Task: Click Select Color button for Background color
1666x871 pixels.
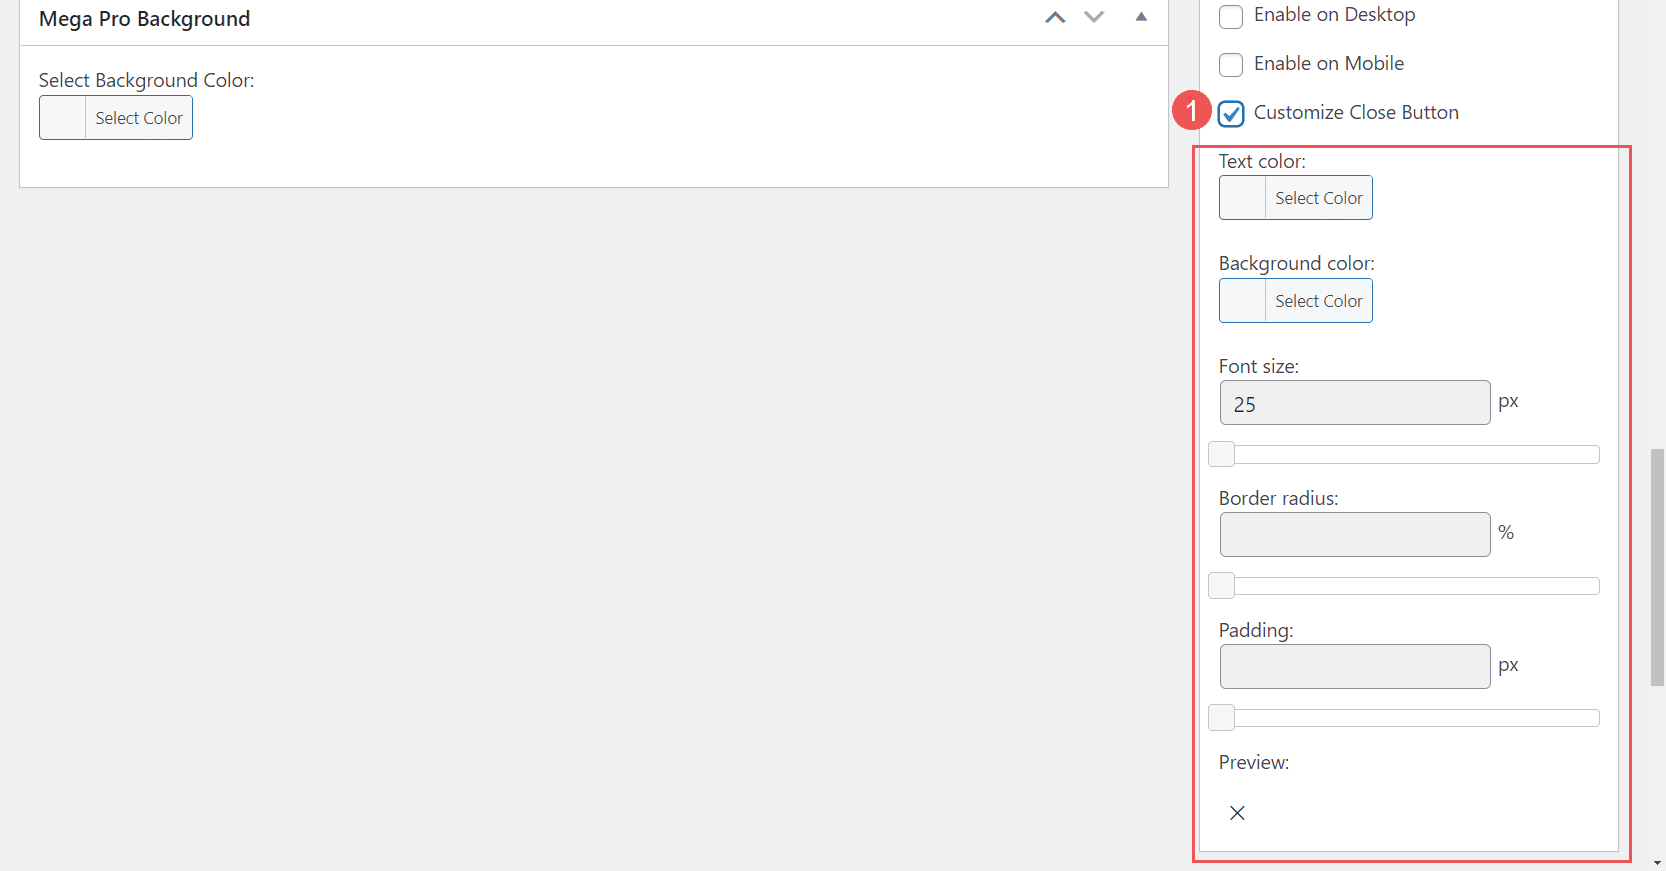Action: point(1318,301)
